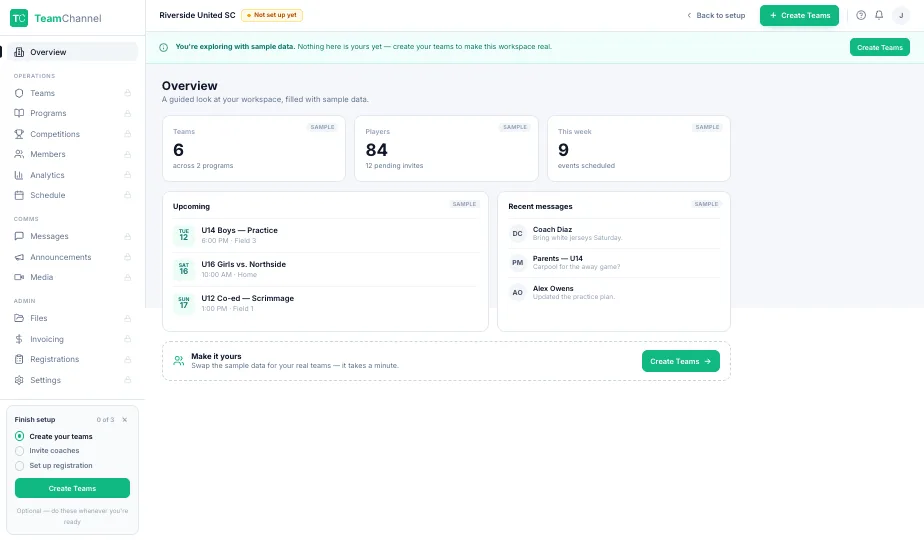This screenshot has height=540, width=924.
Task: Click the Announcements megaphone icon
Action: (x=19, y=257)
